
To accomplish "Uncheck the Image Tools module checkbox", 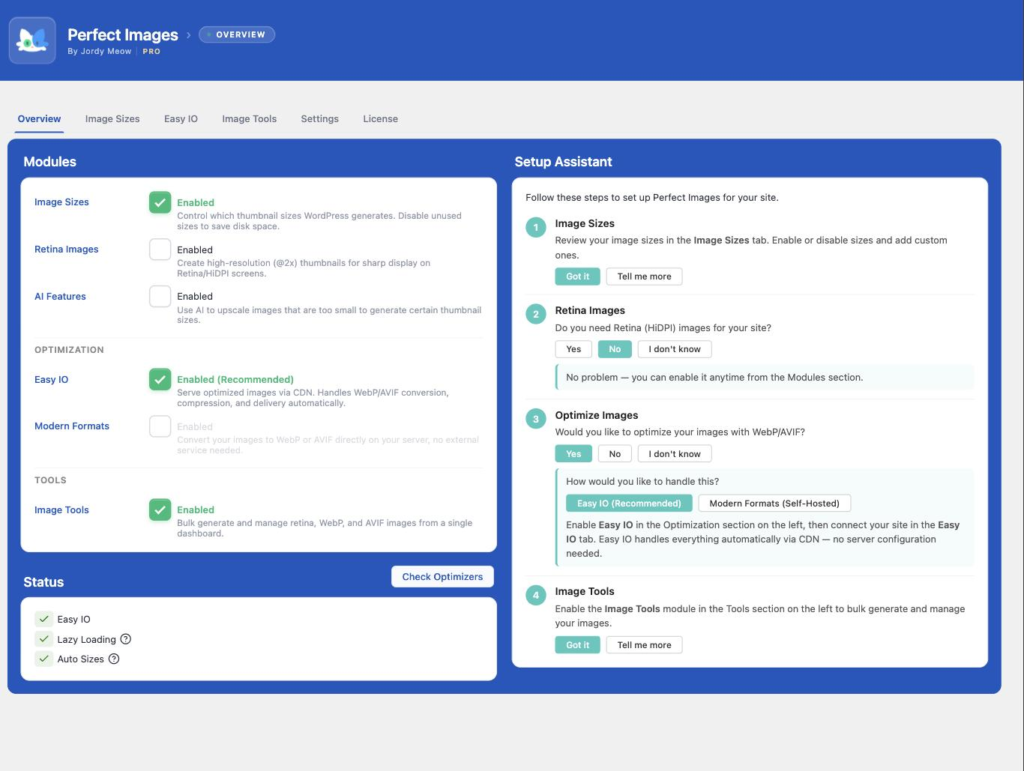I will tap(160, 509).
